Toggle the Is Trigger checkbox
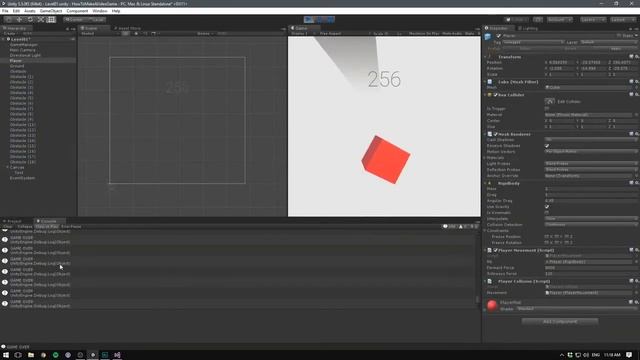 click(x=547, y=109)
